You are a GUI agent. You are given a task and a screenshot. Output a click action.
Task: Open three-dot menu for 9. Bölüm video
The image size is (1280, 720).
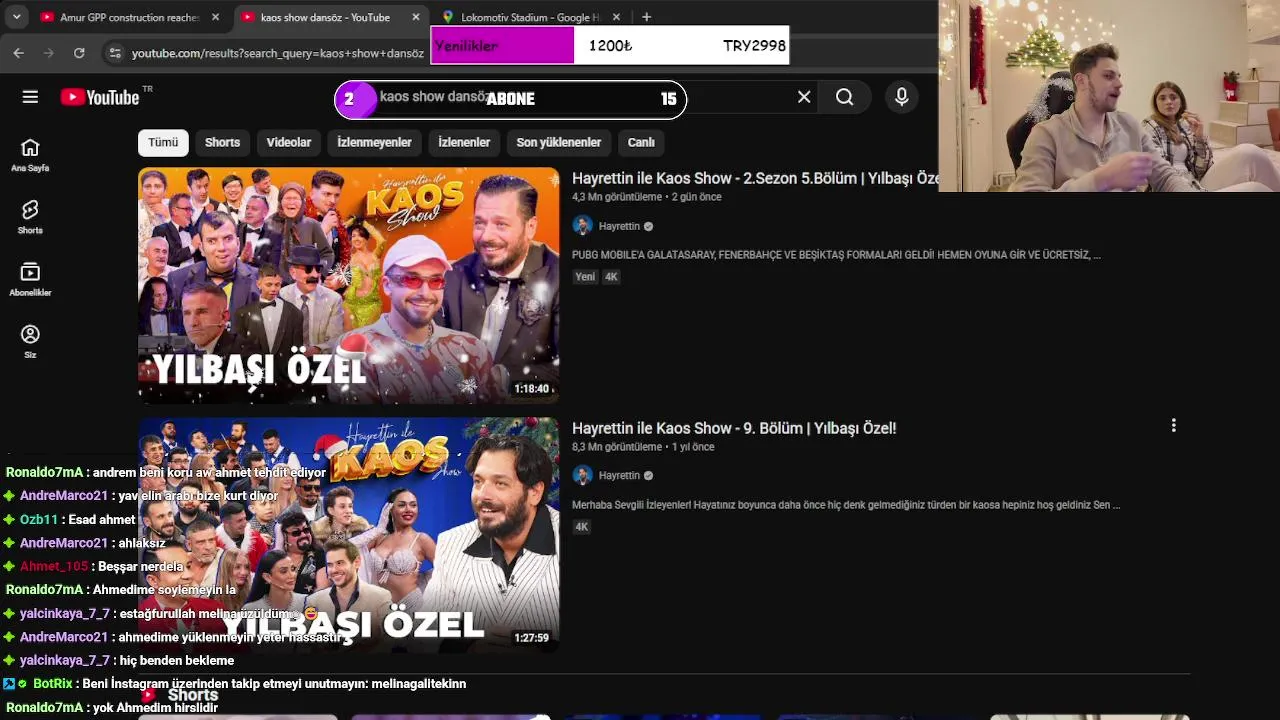pyautogui.click(x=1173, y=426)
